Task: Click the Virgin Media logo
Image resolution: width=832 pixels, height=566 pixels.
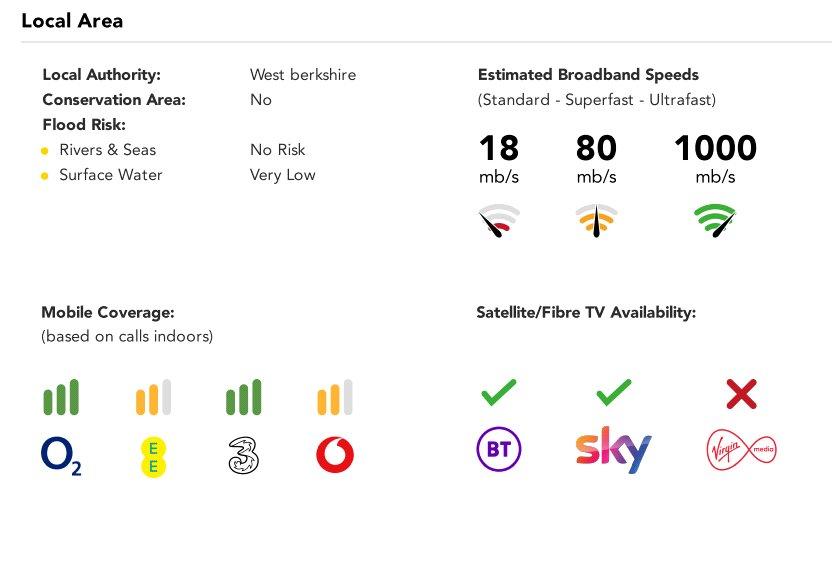Action: click(741, 450)
